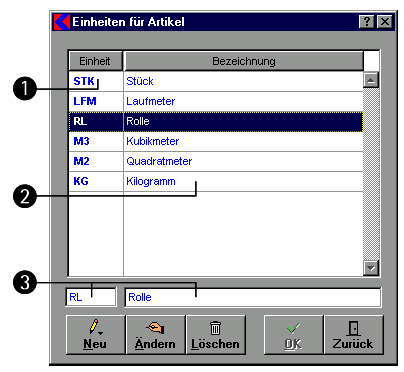Click the red-blue application logo in title bar

tap(62, 22)
